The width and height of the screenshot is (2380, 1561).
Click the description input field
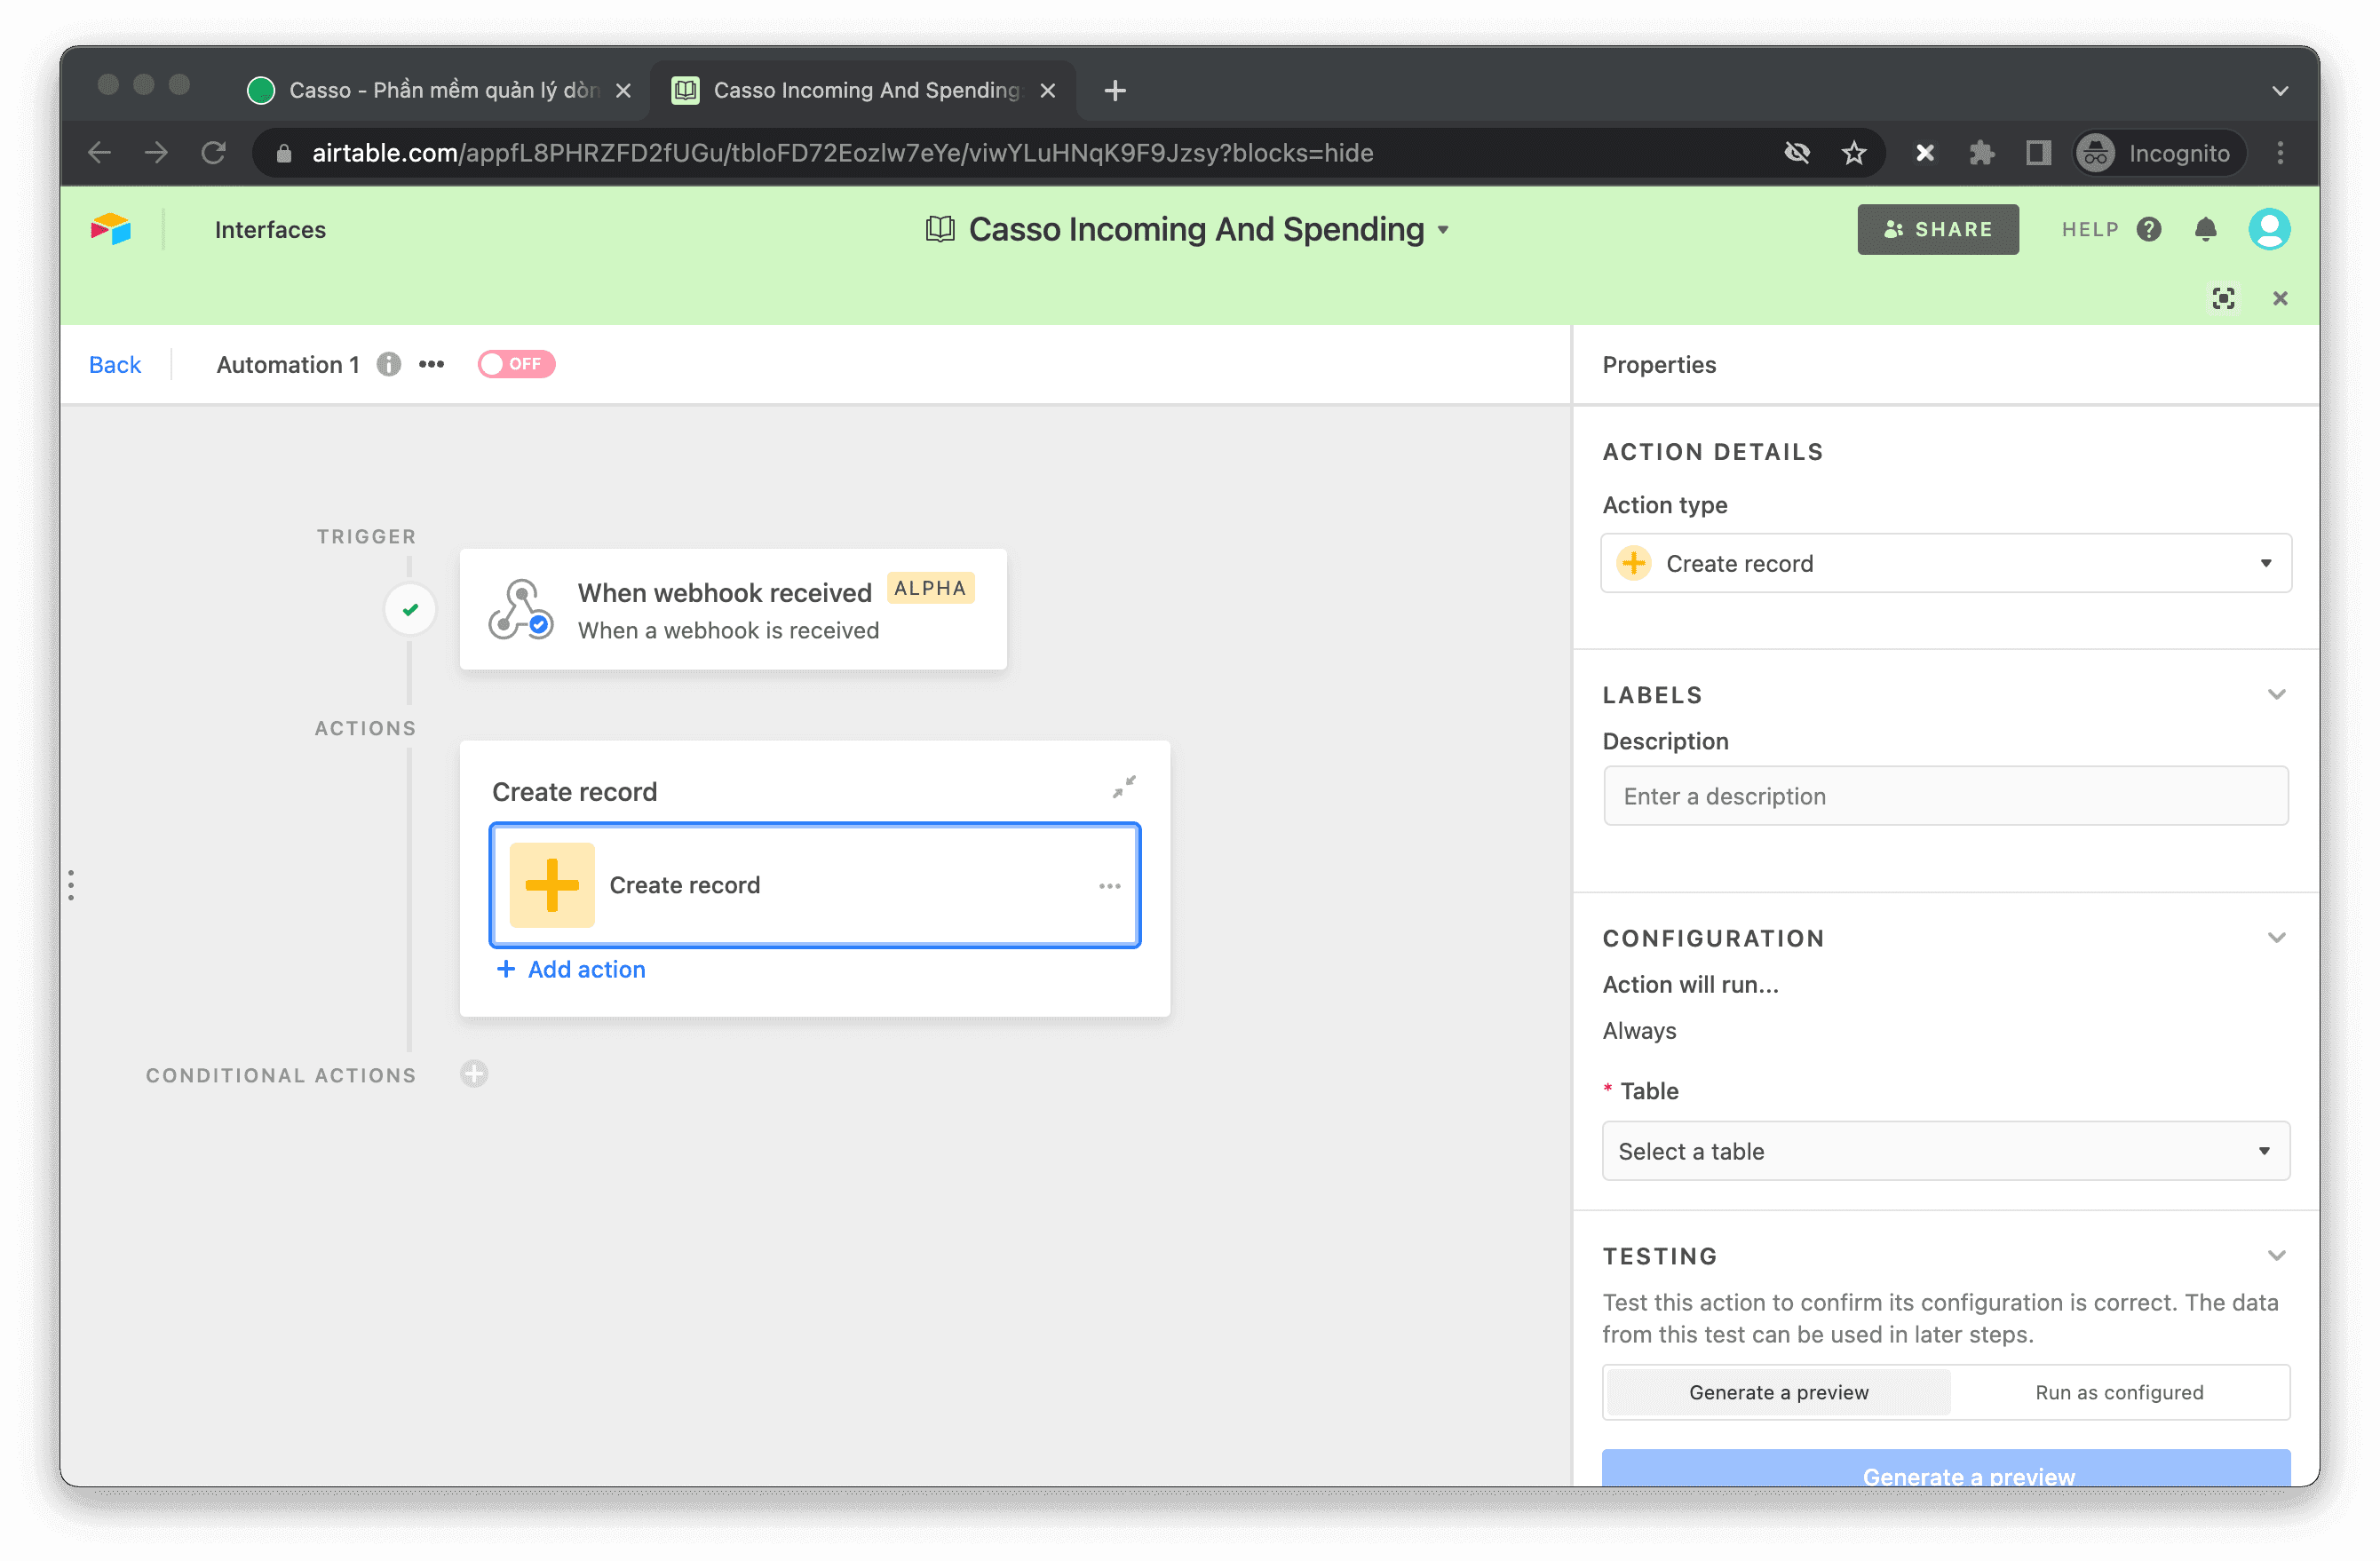(1945, 797)
